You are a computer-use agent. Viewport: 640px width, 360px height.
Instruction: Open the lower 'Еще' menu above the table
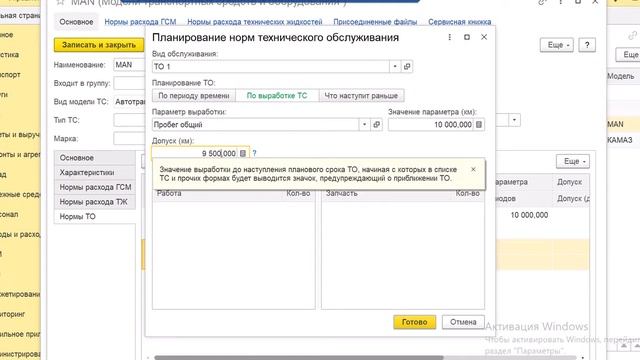[573, 162]
